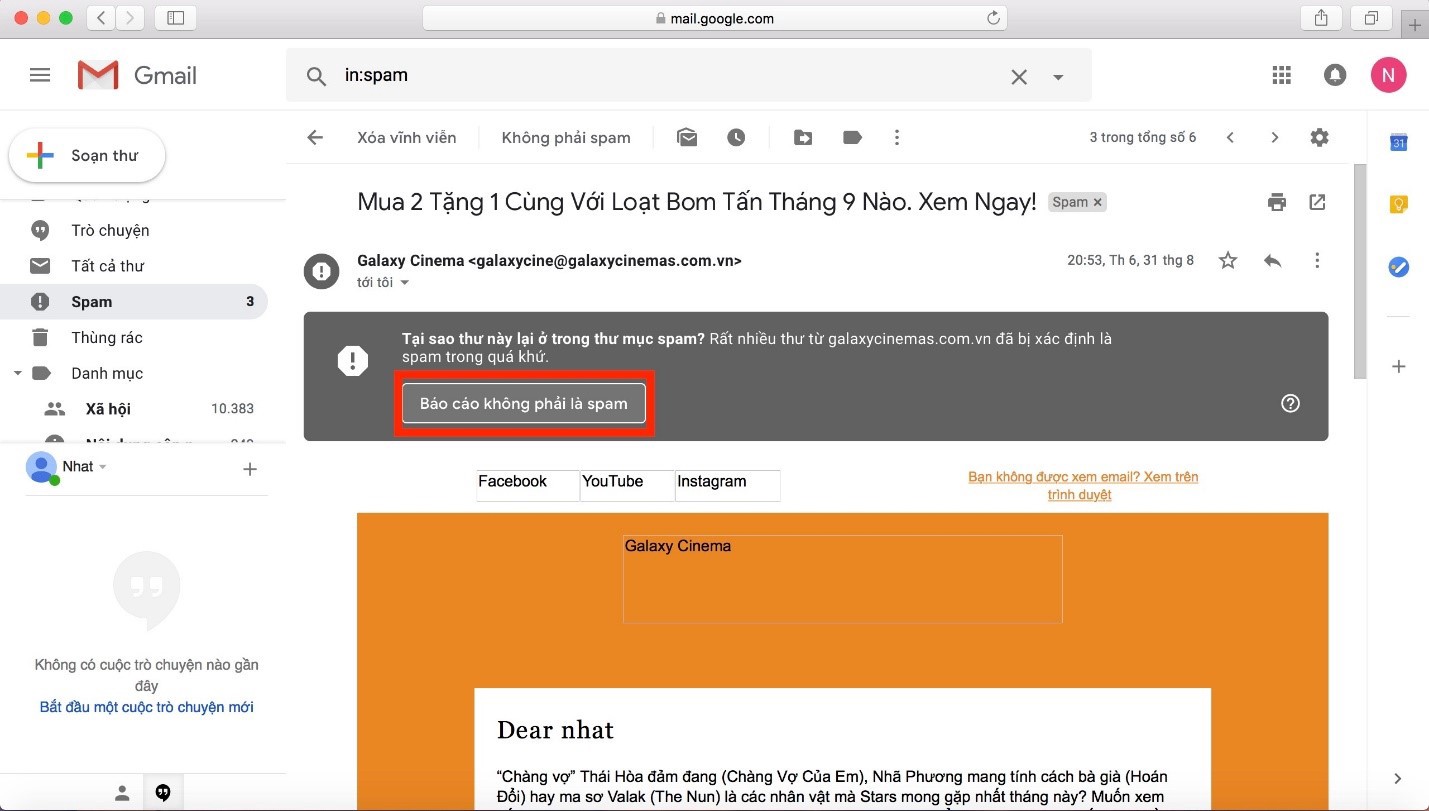Open the labels tag icon
Image resolution: width=1429 pixels, height=811 pixels.
click(852, 138)
